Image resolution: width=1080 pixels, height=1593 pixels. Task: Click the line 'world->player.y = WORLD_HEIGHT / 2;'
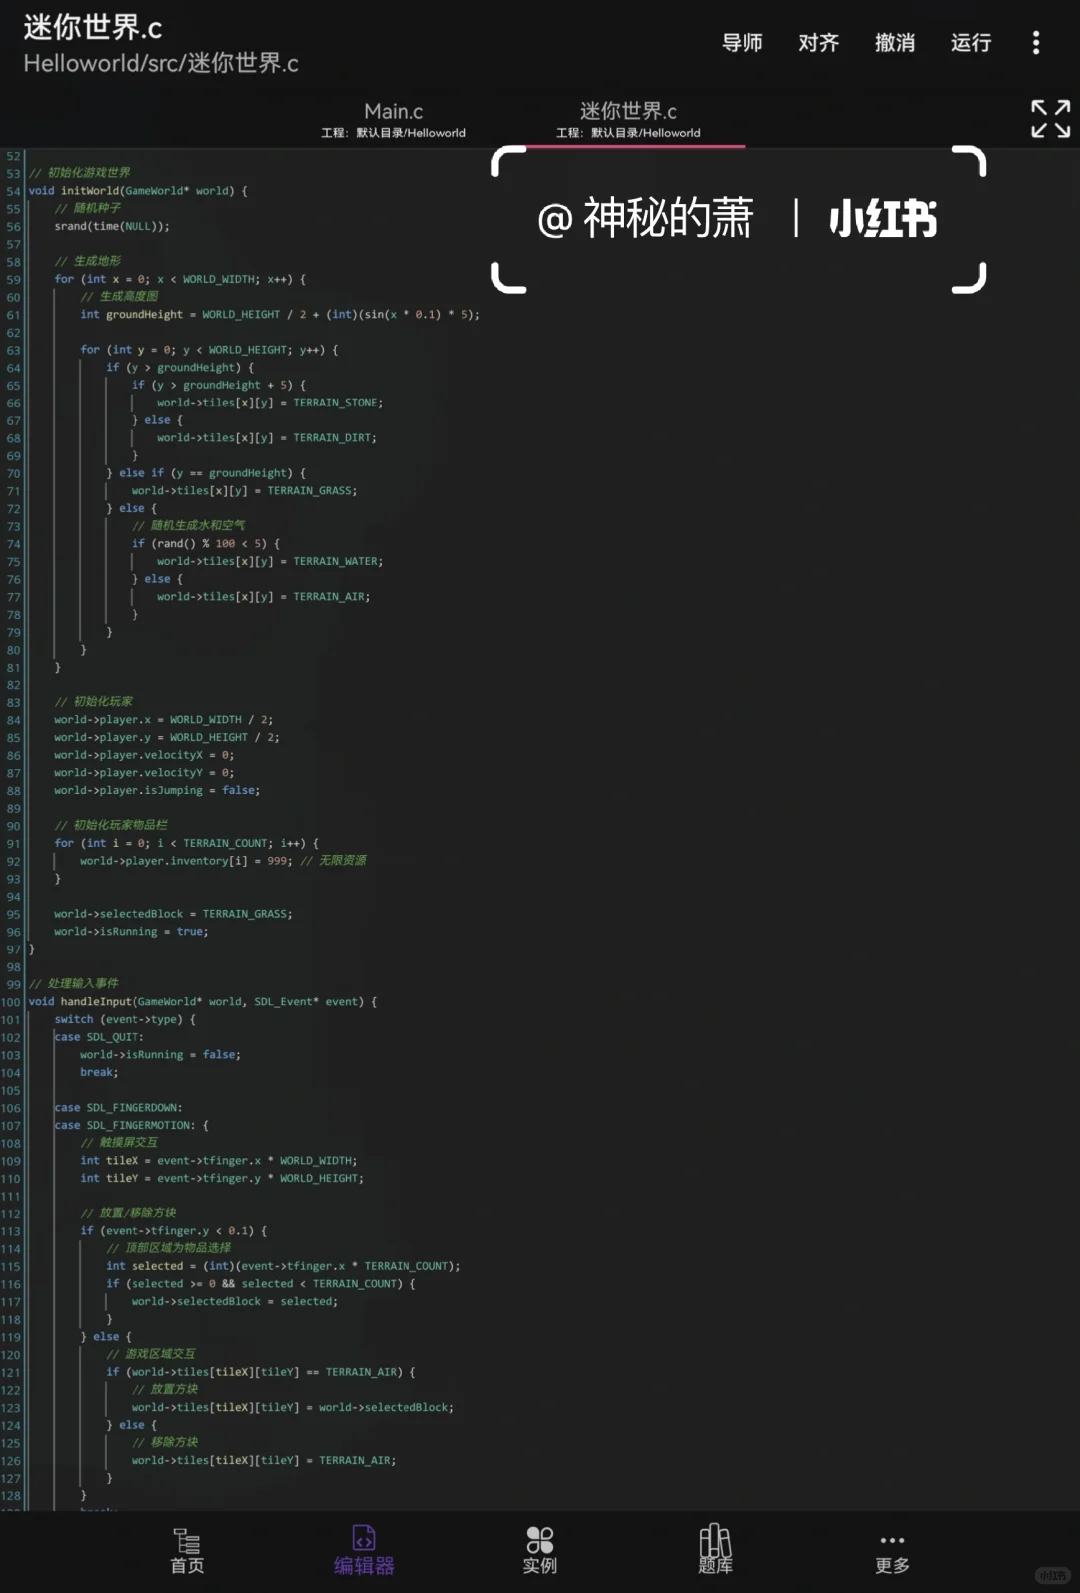coord(167,738)
